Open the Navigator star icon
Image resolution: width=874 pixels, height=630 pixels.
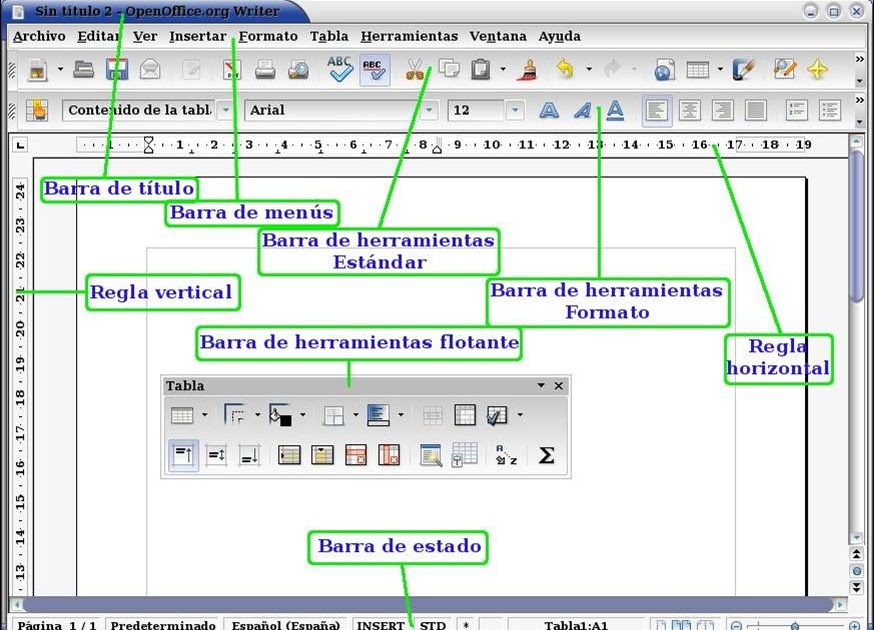coord(818,70)
